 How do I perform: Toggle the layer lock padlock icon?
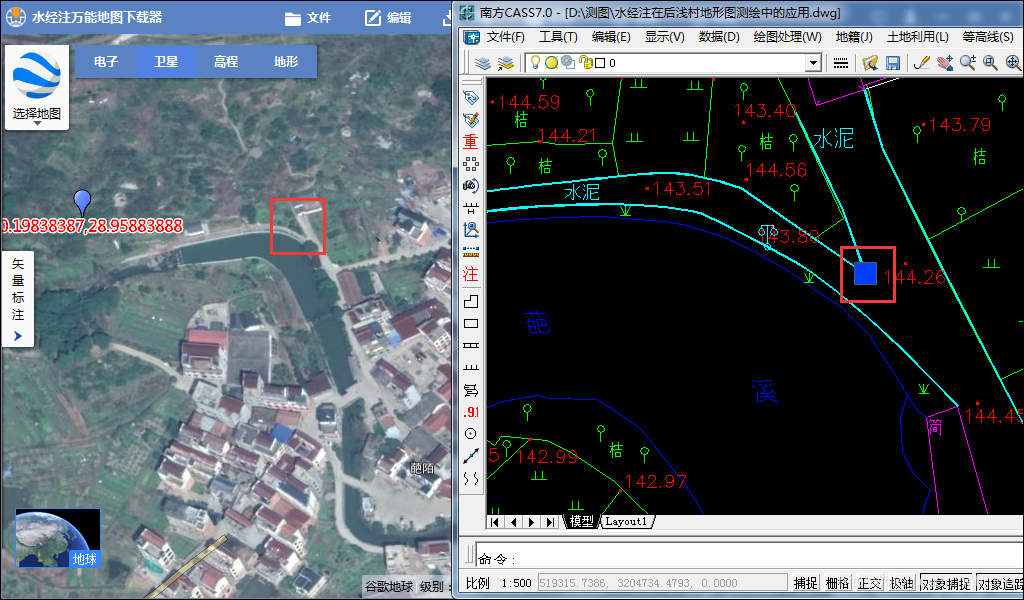tap(585, 63)
